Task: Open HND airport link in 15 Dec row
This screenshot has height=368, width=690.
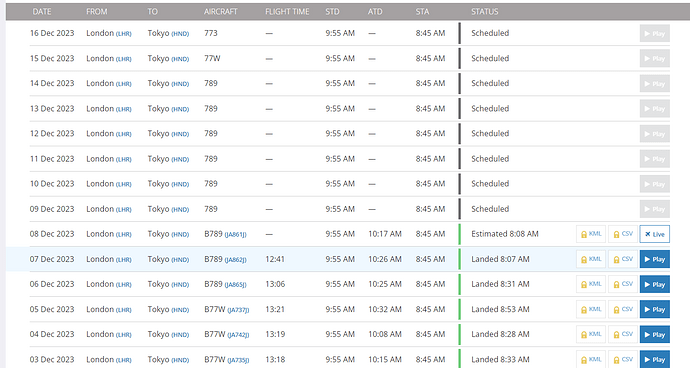Action: tap(180, 59)
